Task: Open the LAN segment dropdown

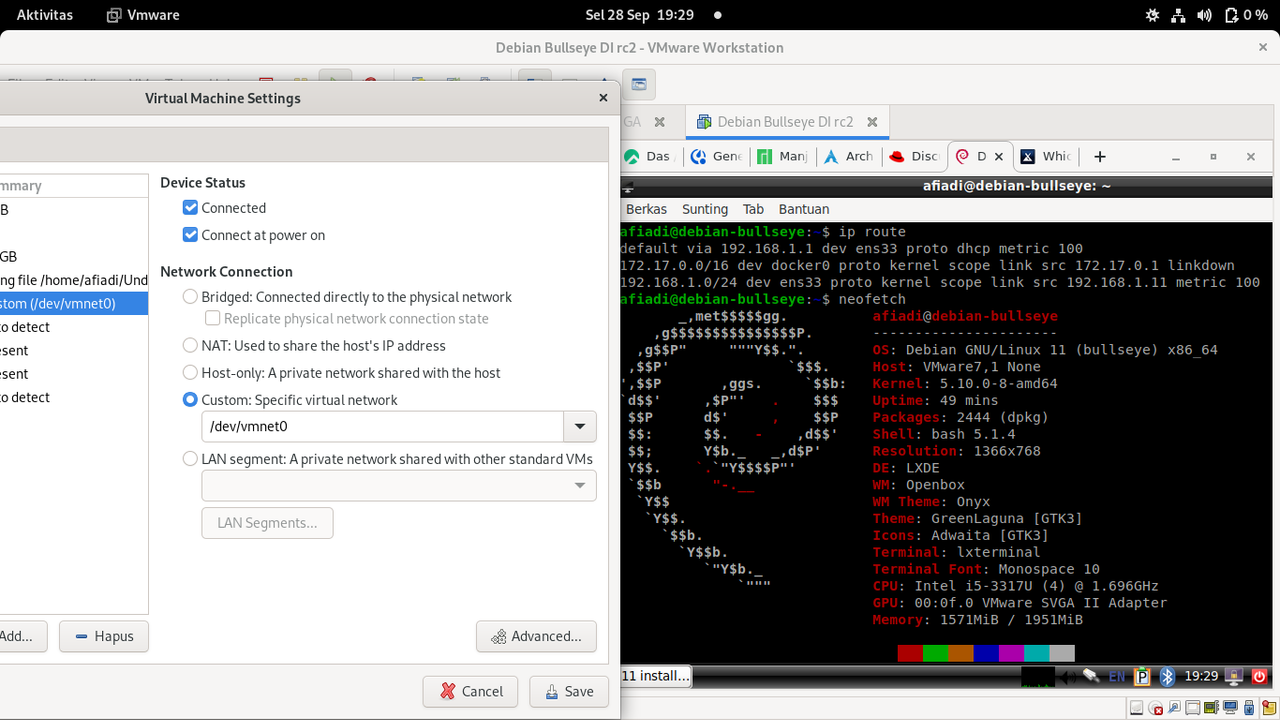Action: click(399, 485)
